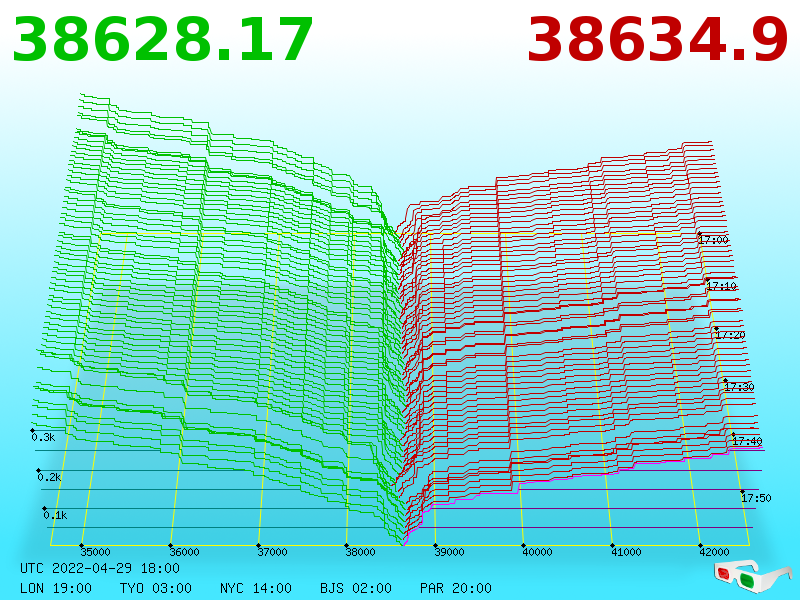
Task: Click the 39000 price axis label
Action: pos(449,552)
